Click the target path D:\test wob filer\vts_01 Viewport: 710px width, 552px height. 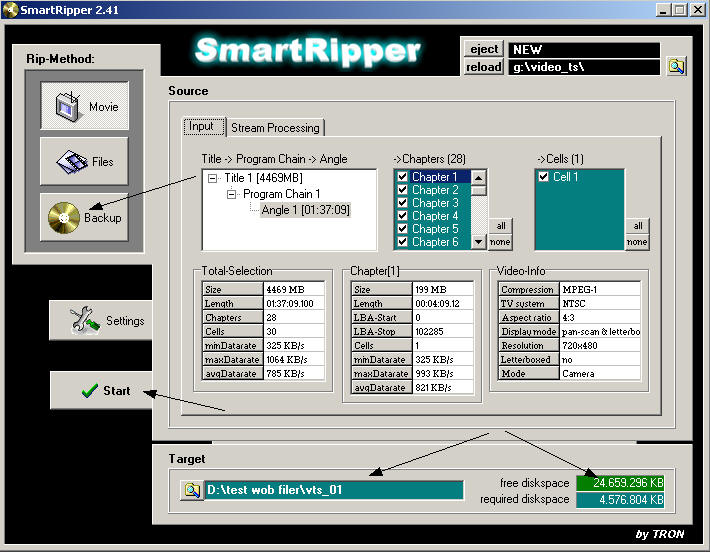point(334,490)
